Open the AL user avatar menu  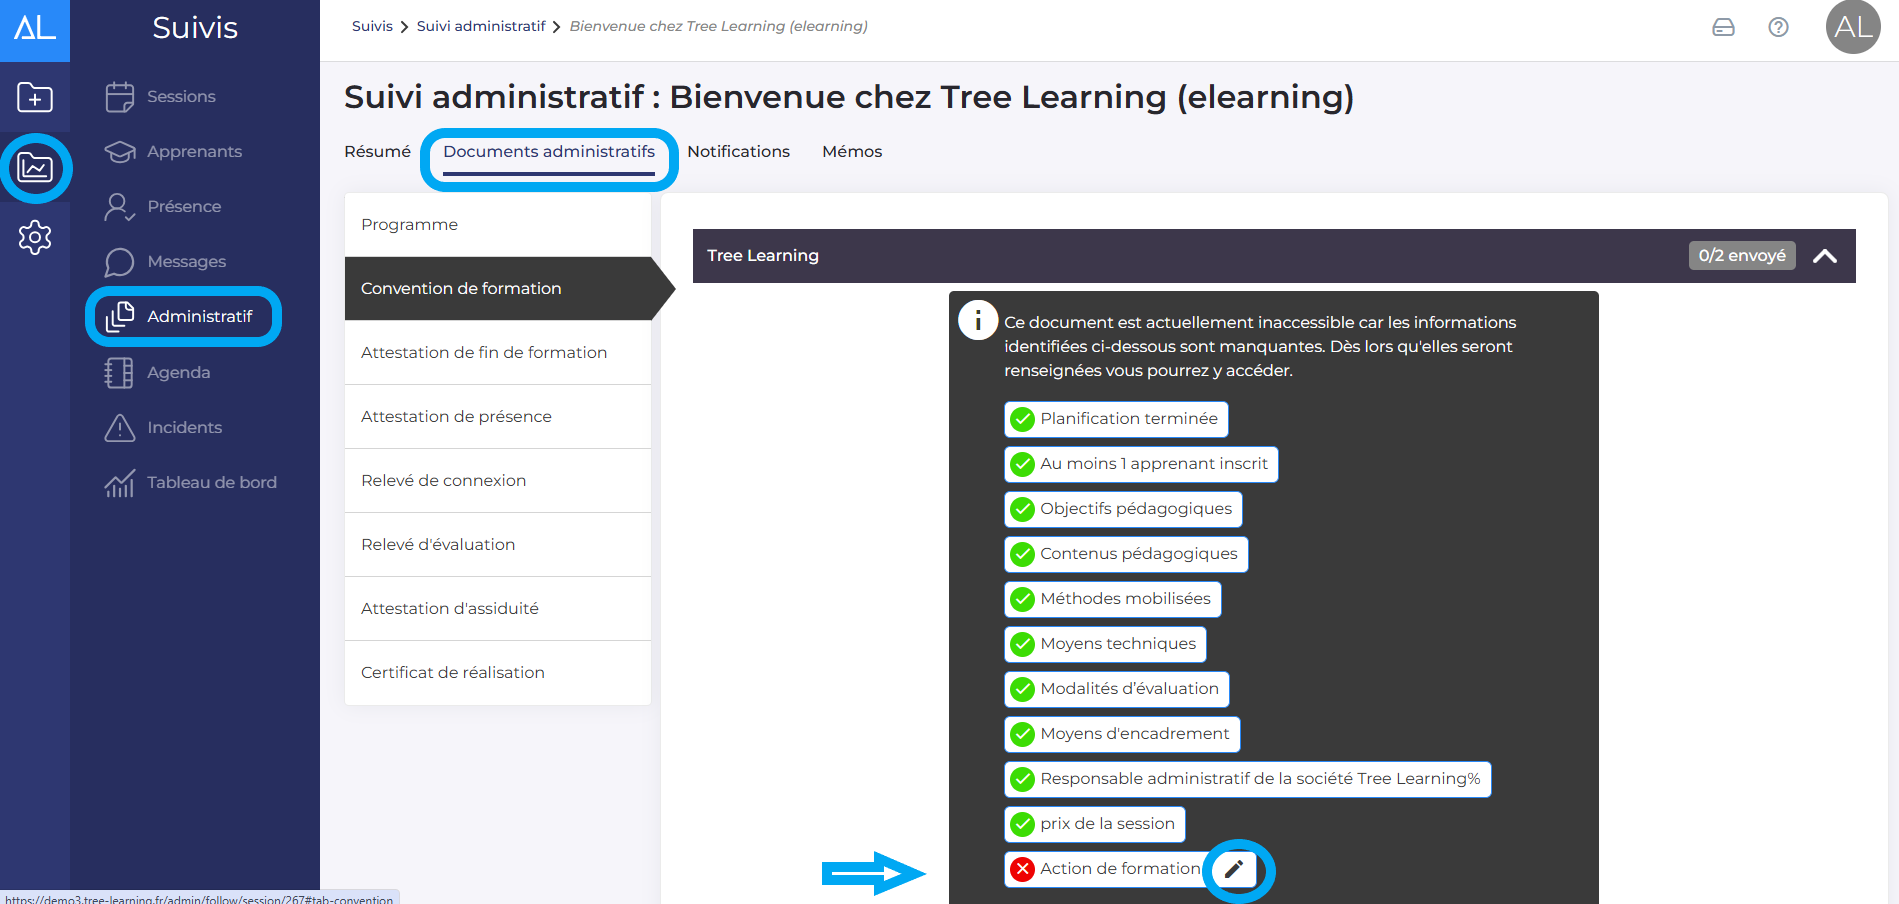click(x=1853, y=27)
